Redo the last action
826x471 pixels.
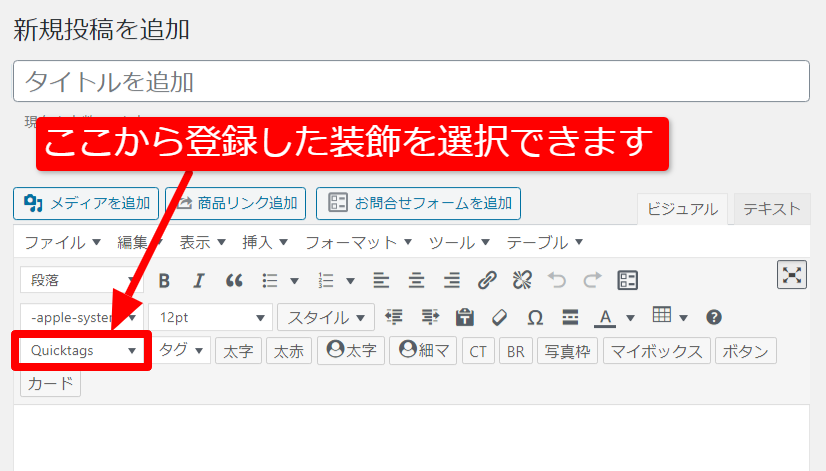(x=592, y=280)
